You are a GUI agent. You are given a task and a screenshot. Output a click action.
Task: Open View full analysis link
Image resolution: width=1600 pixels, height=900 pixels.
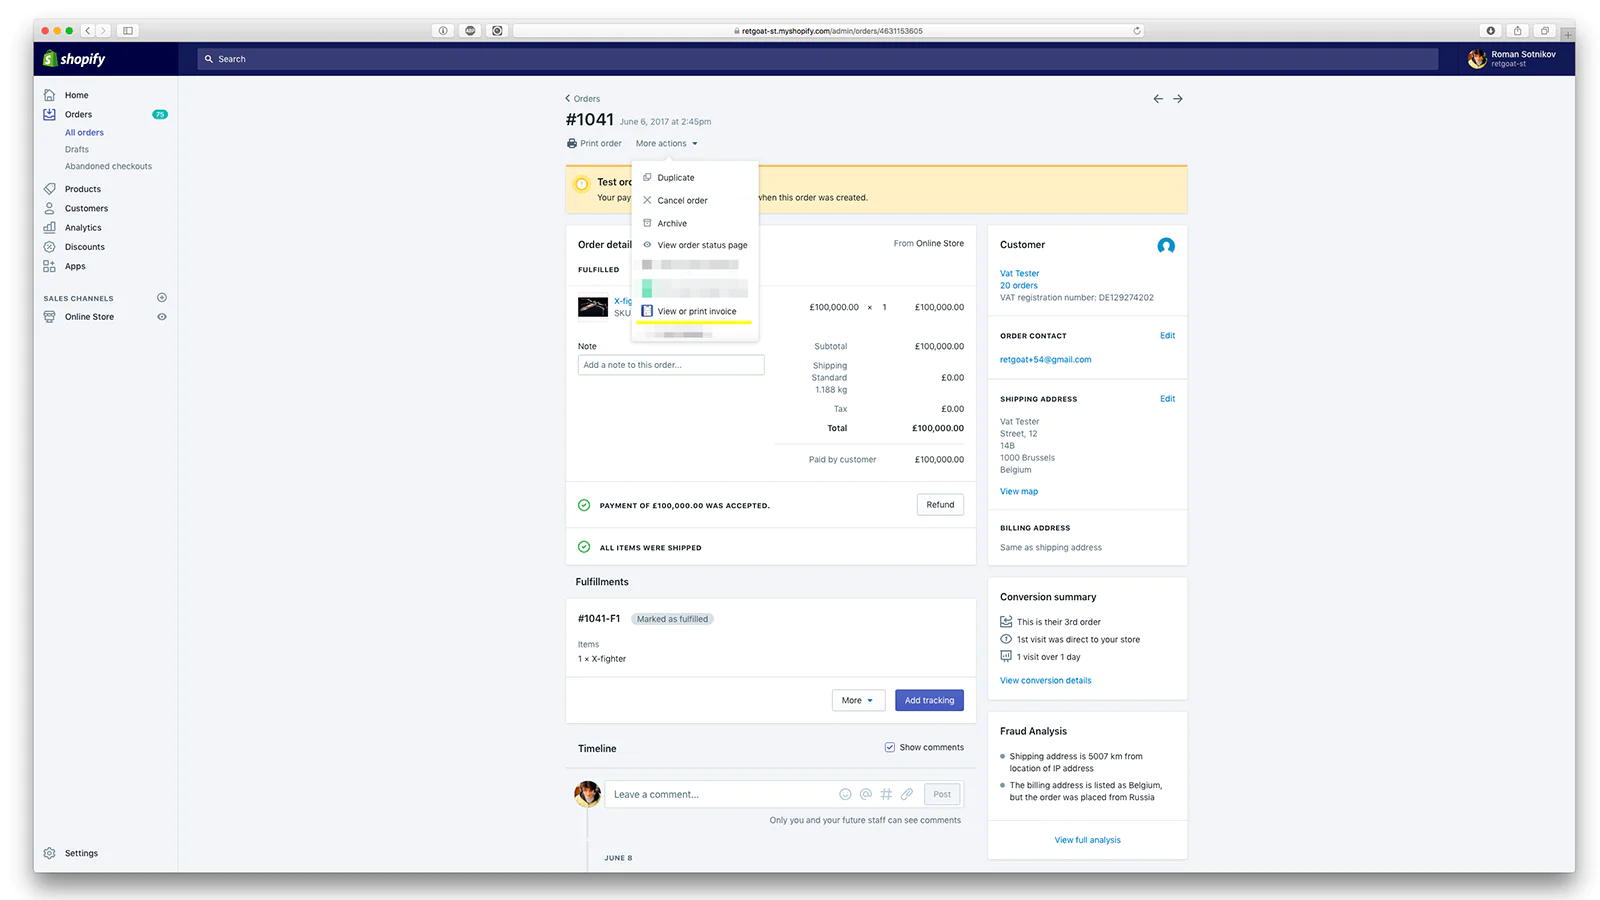[1087, 840]
